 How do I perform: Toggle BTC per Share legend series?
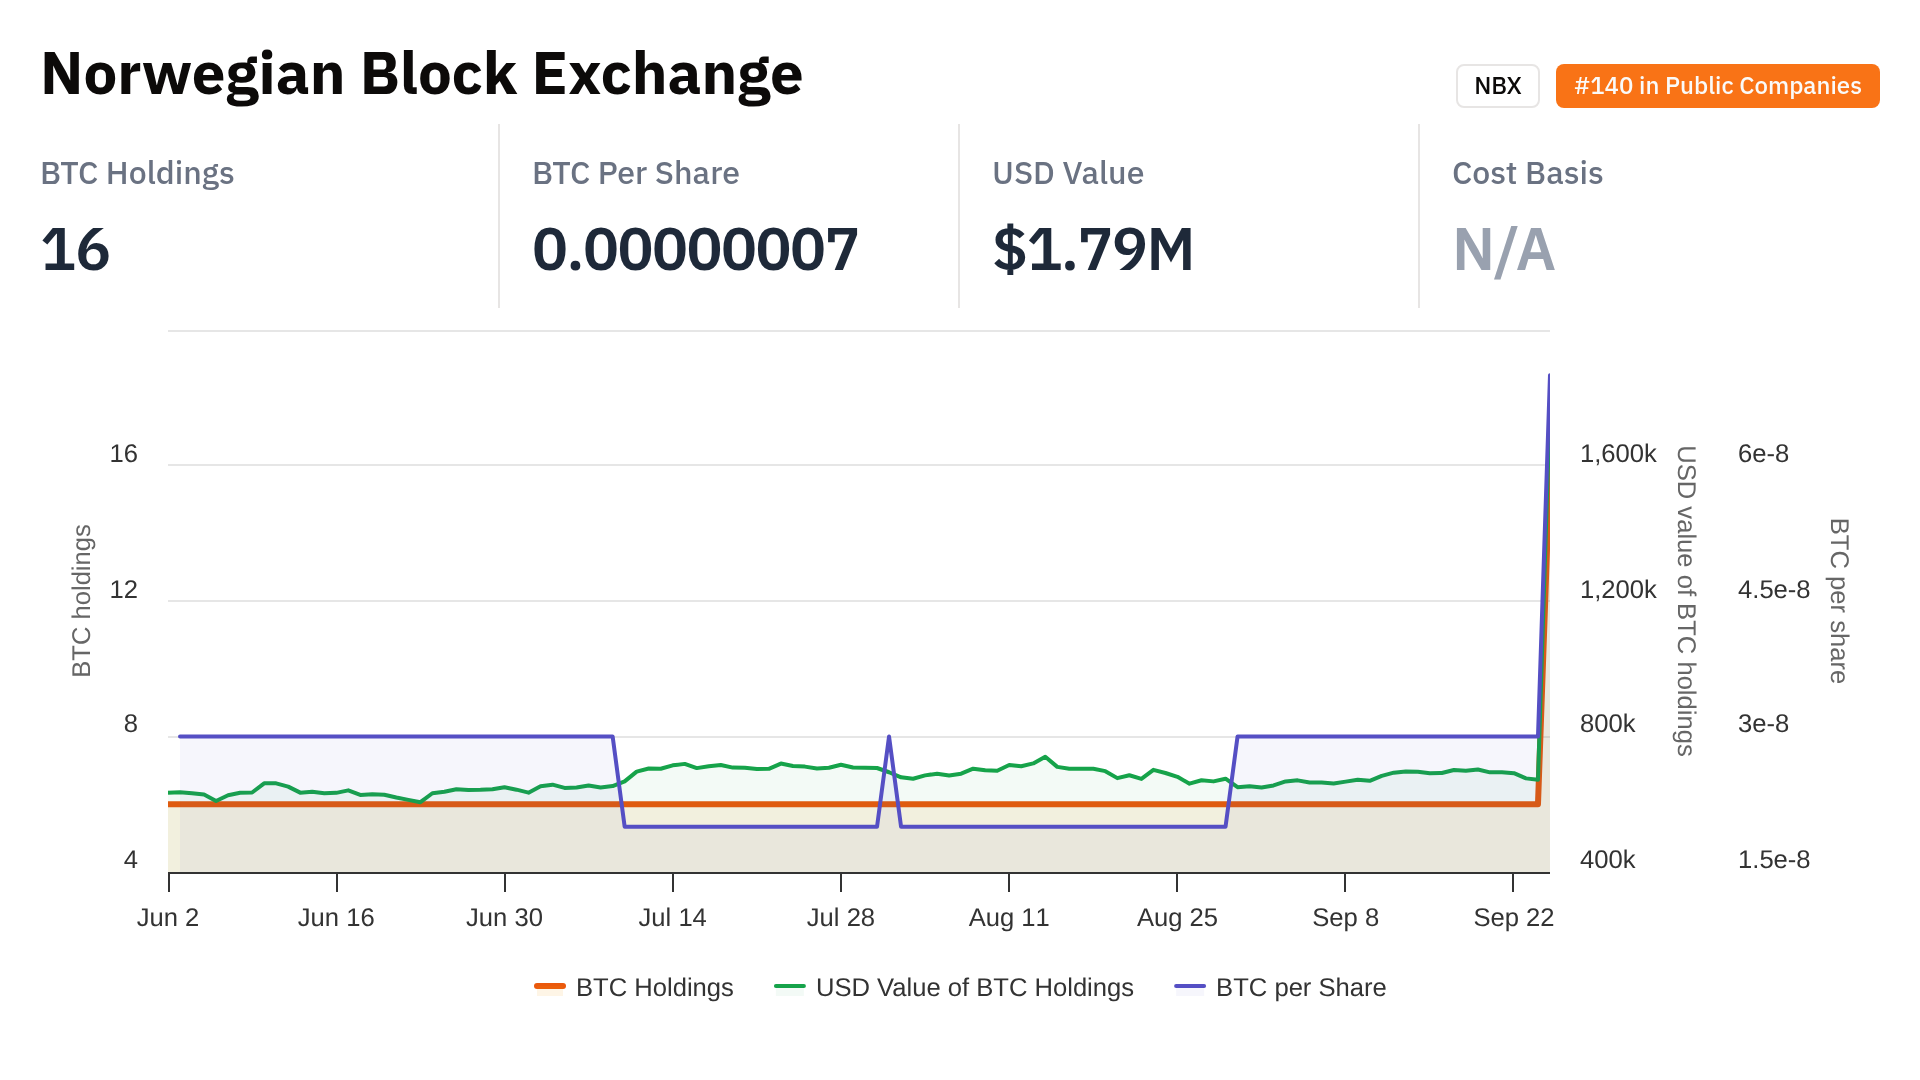pos(1300,987)
